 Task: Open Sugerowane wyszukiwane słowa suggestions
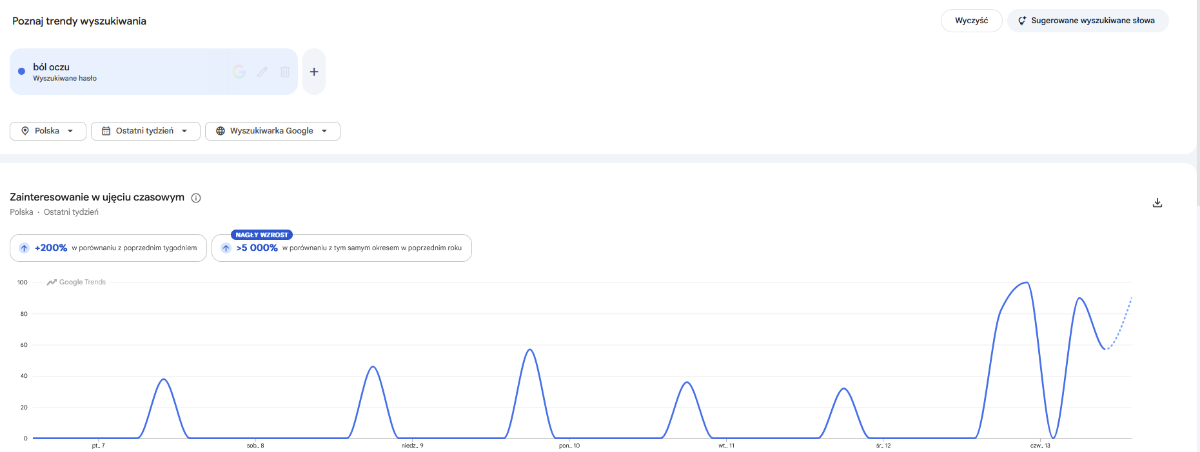point(1087,21)
